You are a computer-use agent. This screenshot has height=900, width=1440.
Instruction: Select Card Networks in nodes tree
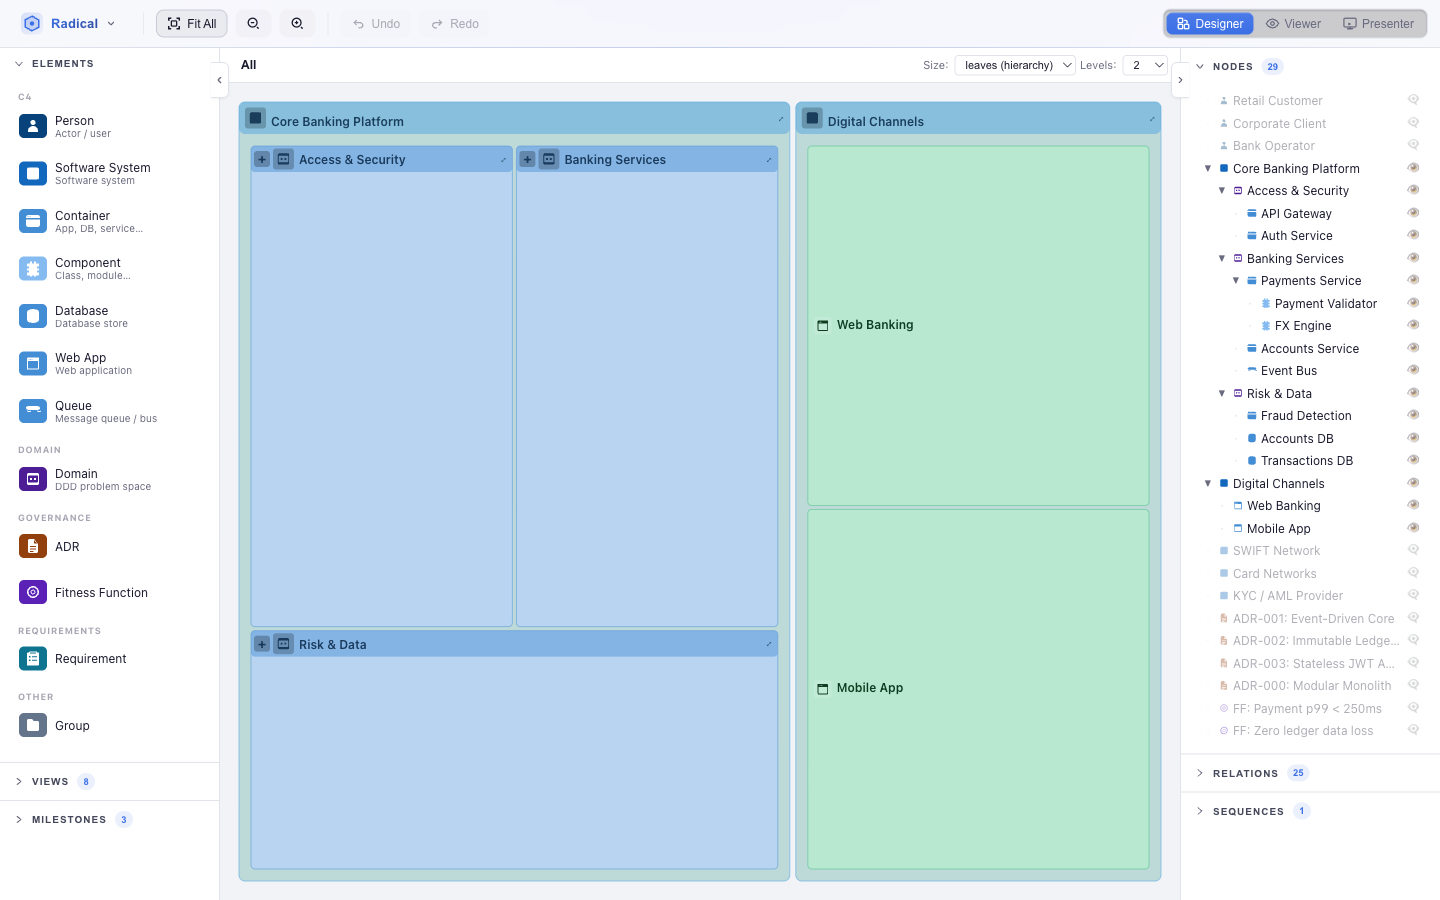tap(1275, 573)
